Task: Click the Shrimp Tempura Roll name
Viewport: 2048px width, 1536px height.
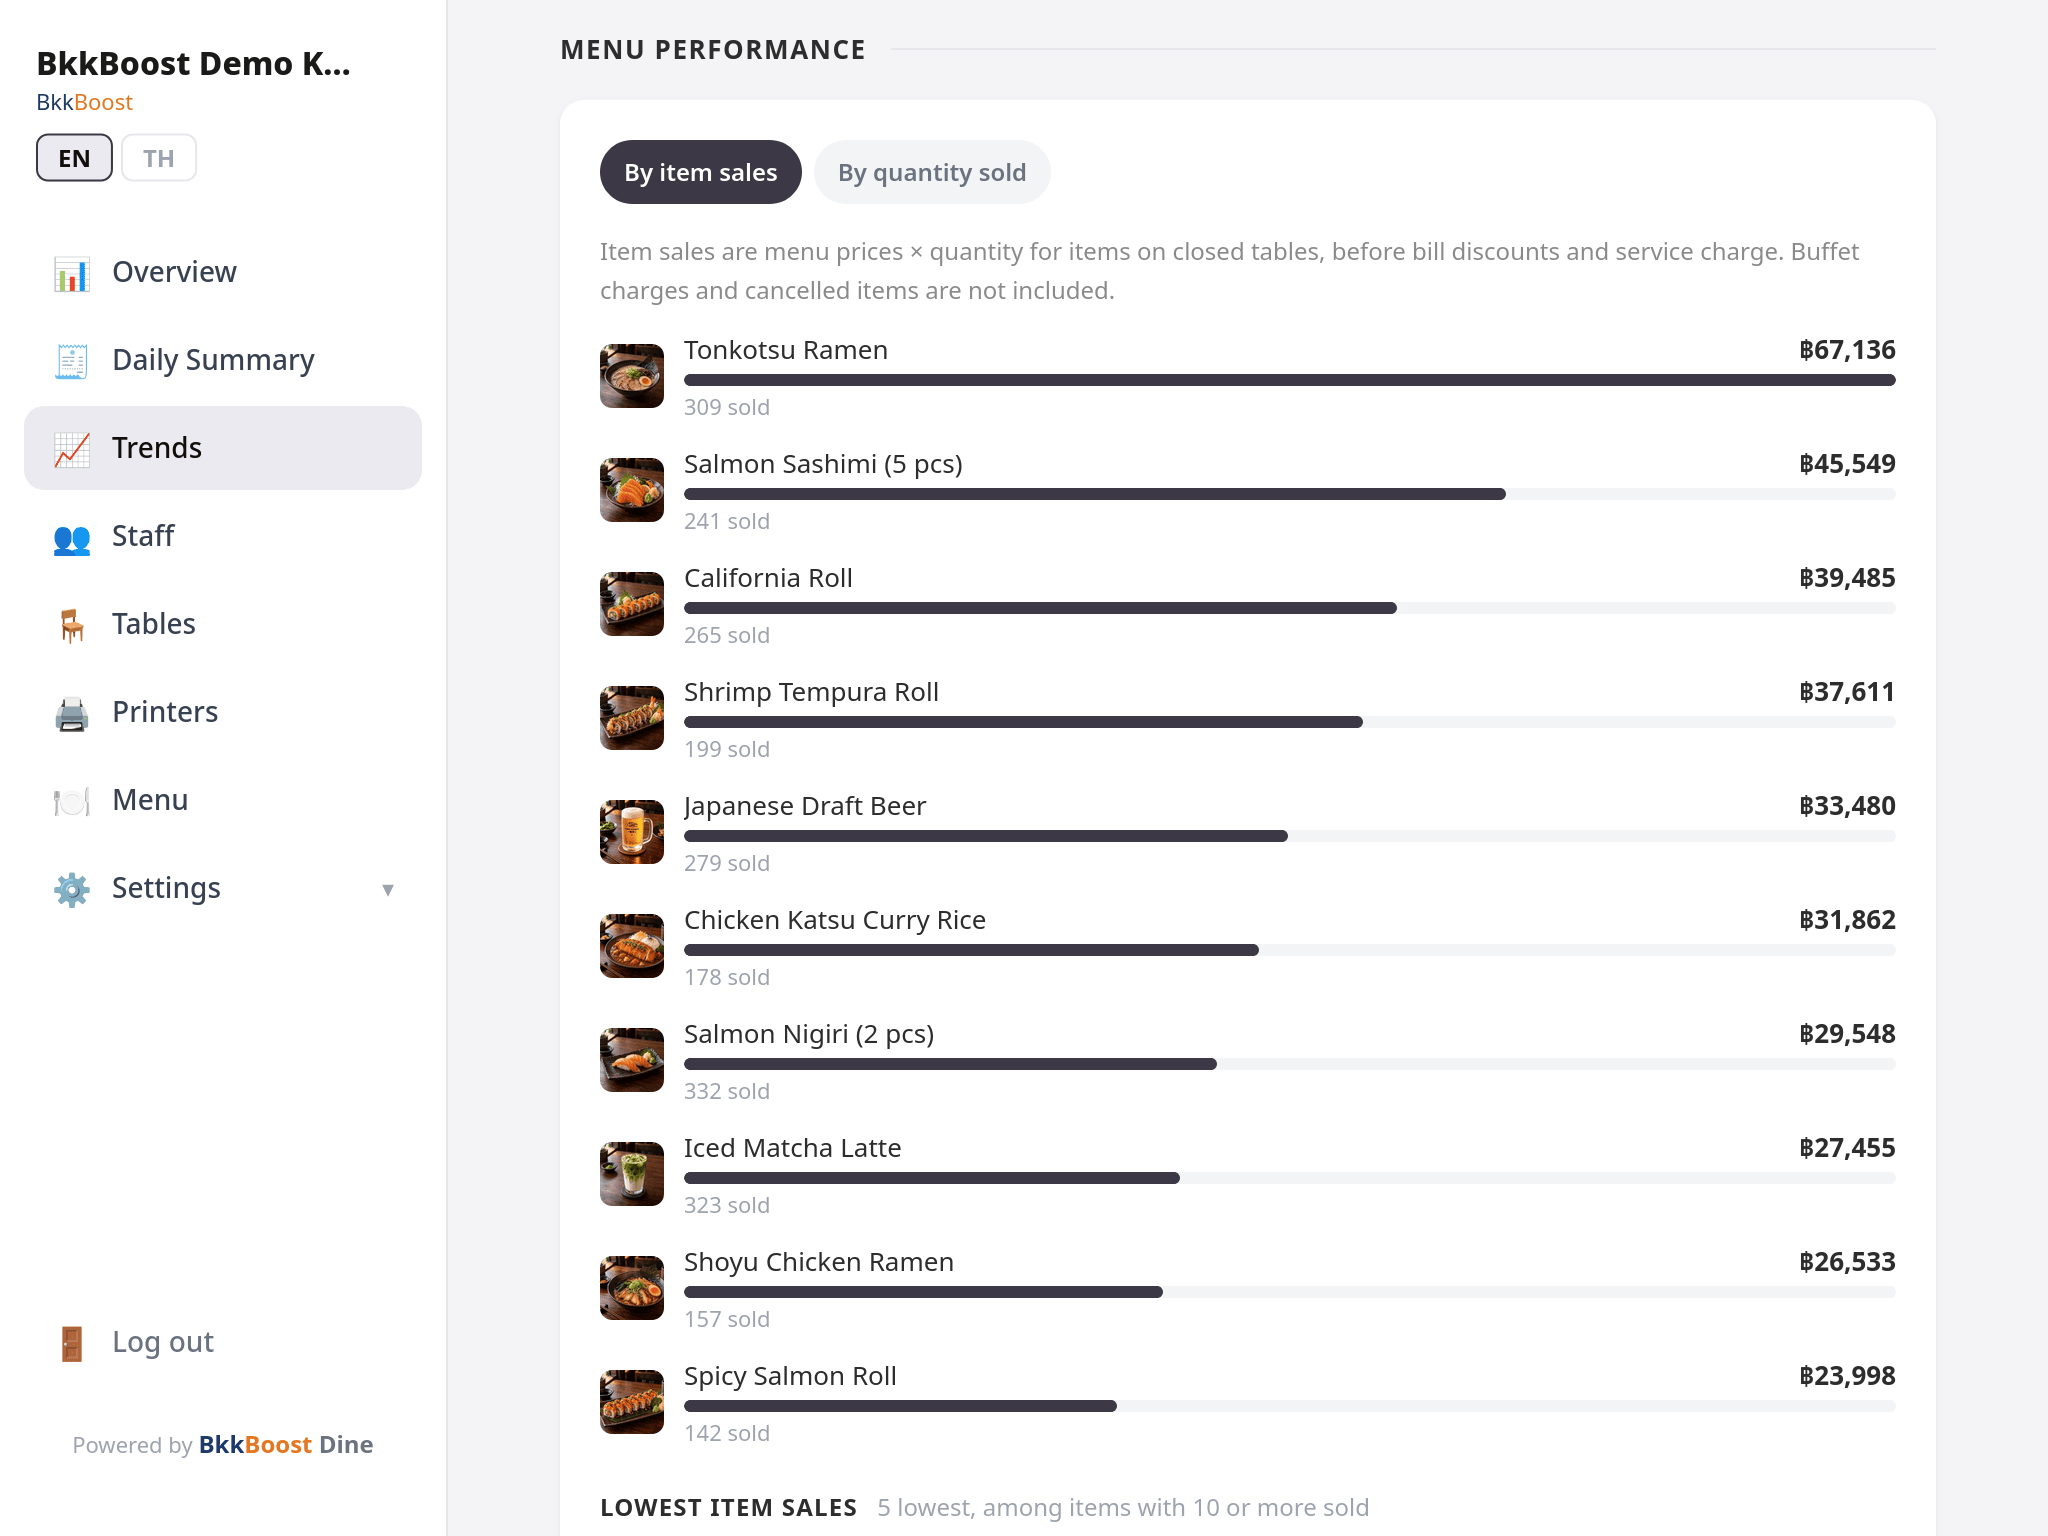Action: 811,692
